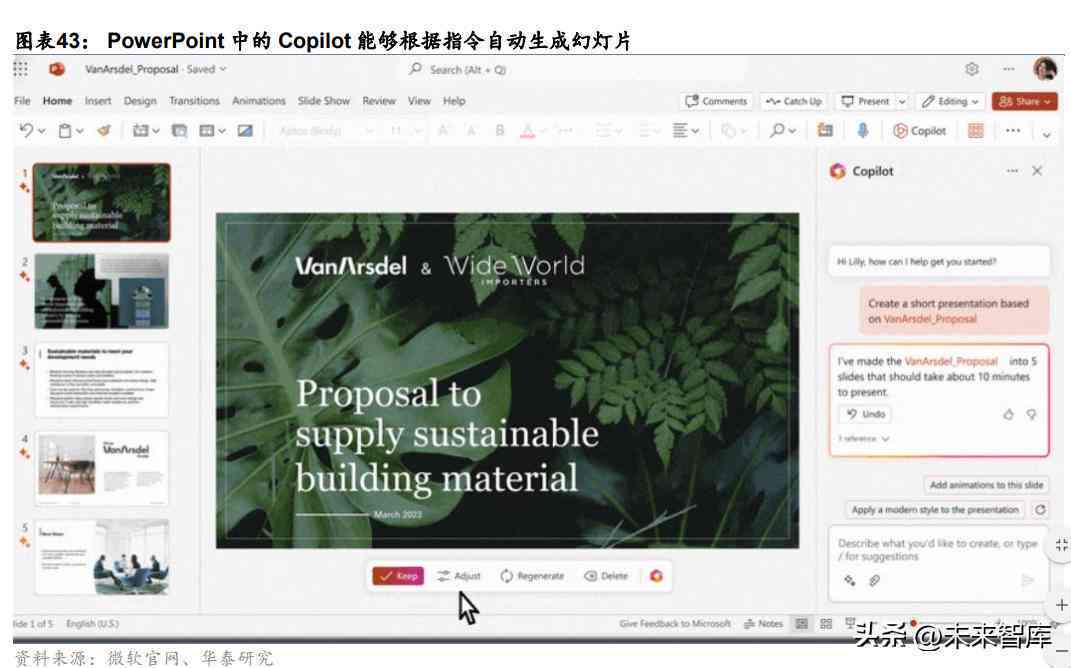
Task: Click Undo in Copilot response
Action: coord(865,414)
